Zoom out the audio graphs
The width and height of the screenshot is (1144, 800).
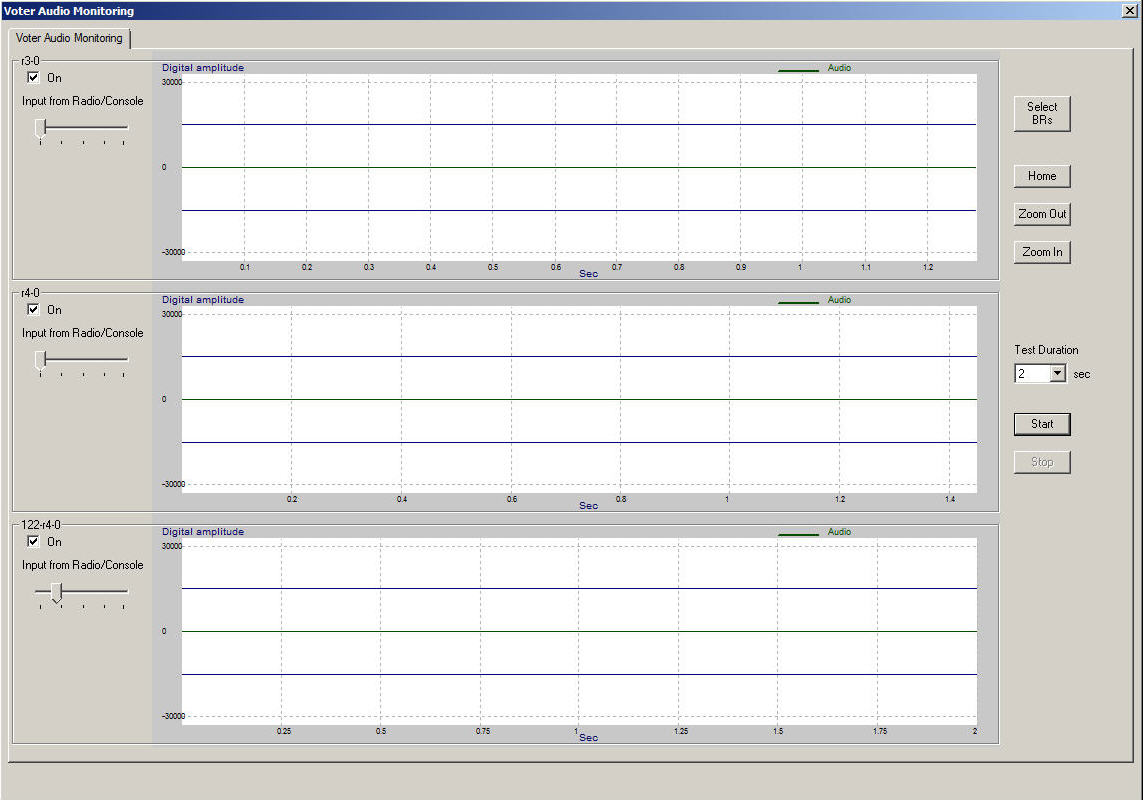coord(1042,214)
